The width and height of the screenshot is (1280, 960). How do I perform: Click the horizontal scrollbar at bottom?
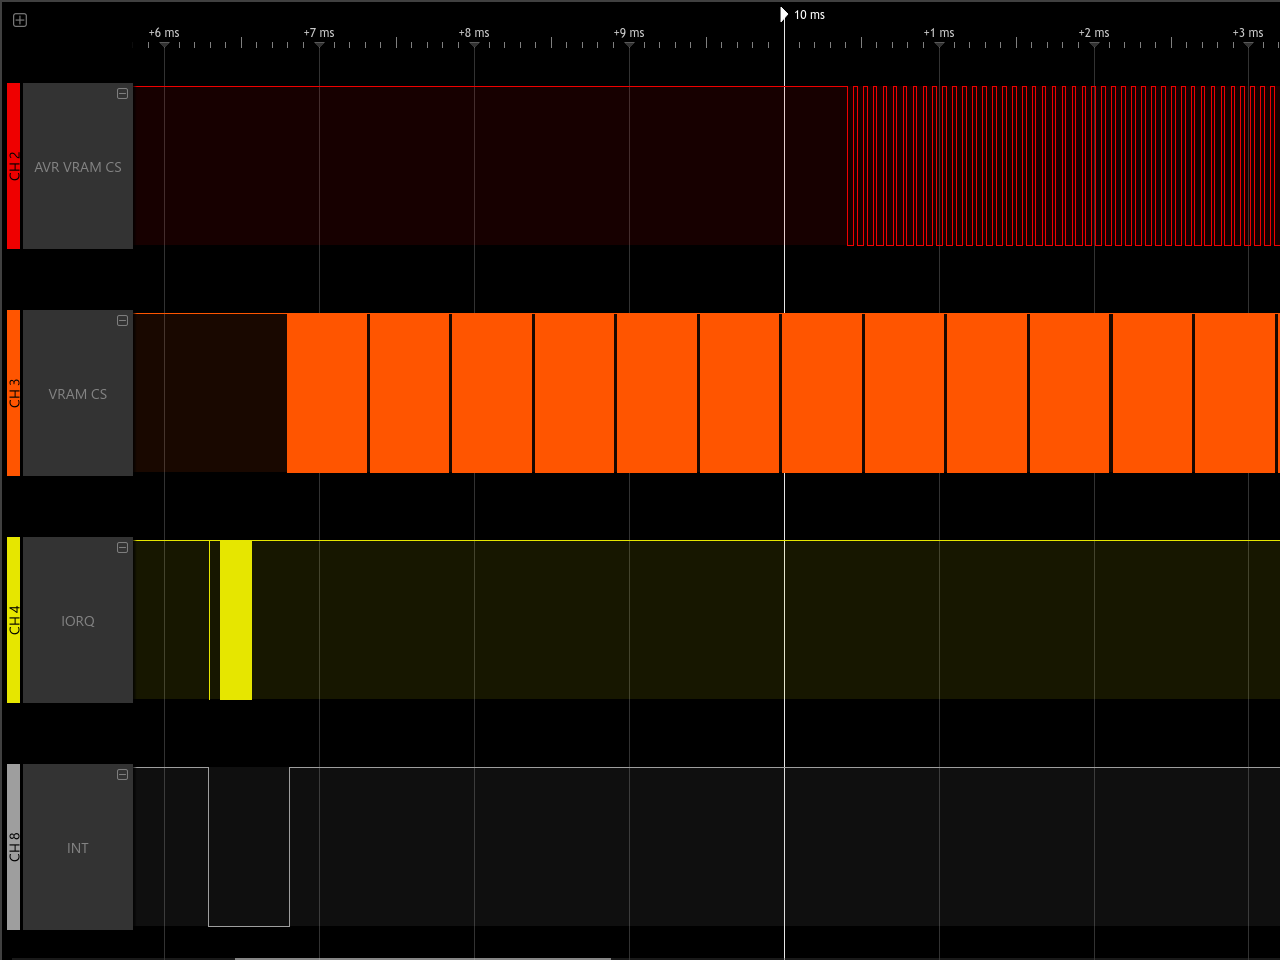pyautogui.click(x=422, y=958)
